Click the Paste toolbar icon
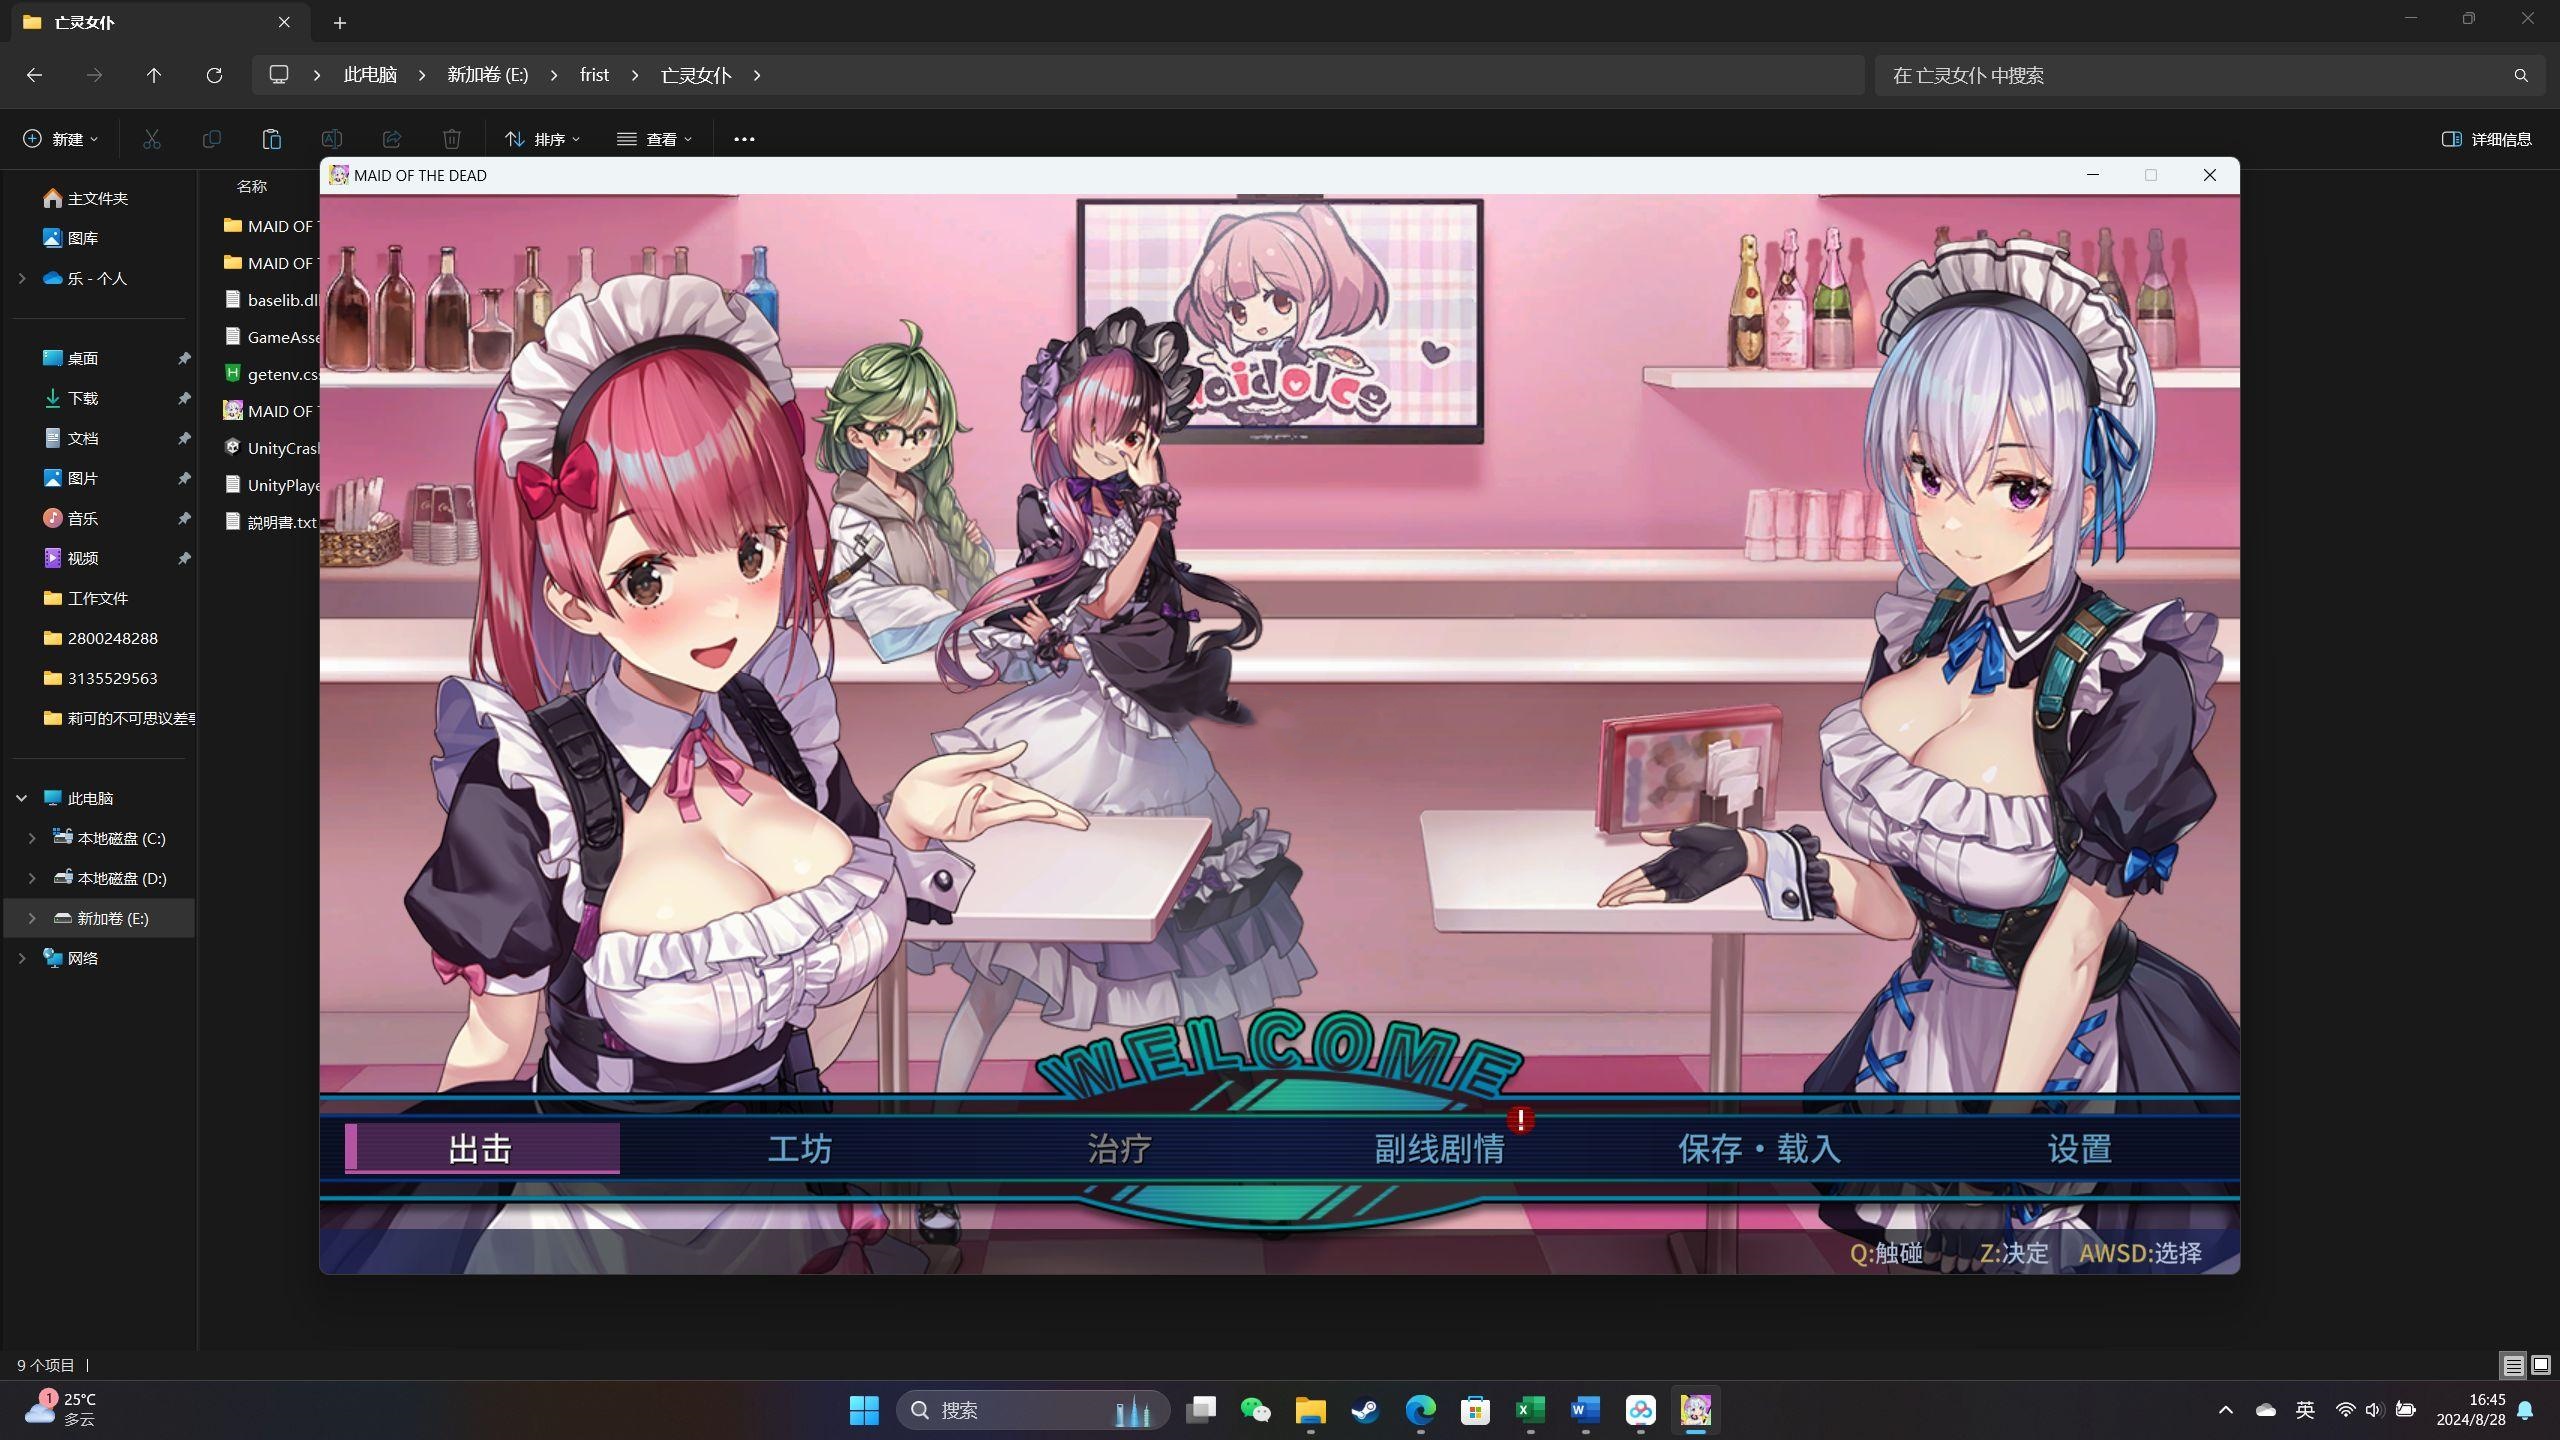This screenshot has height=1440, width=2560. [271, 139]
